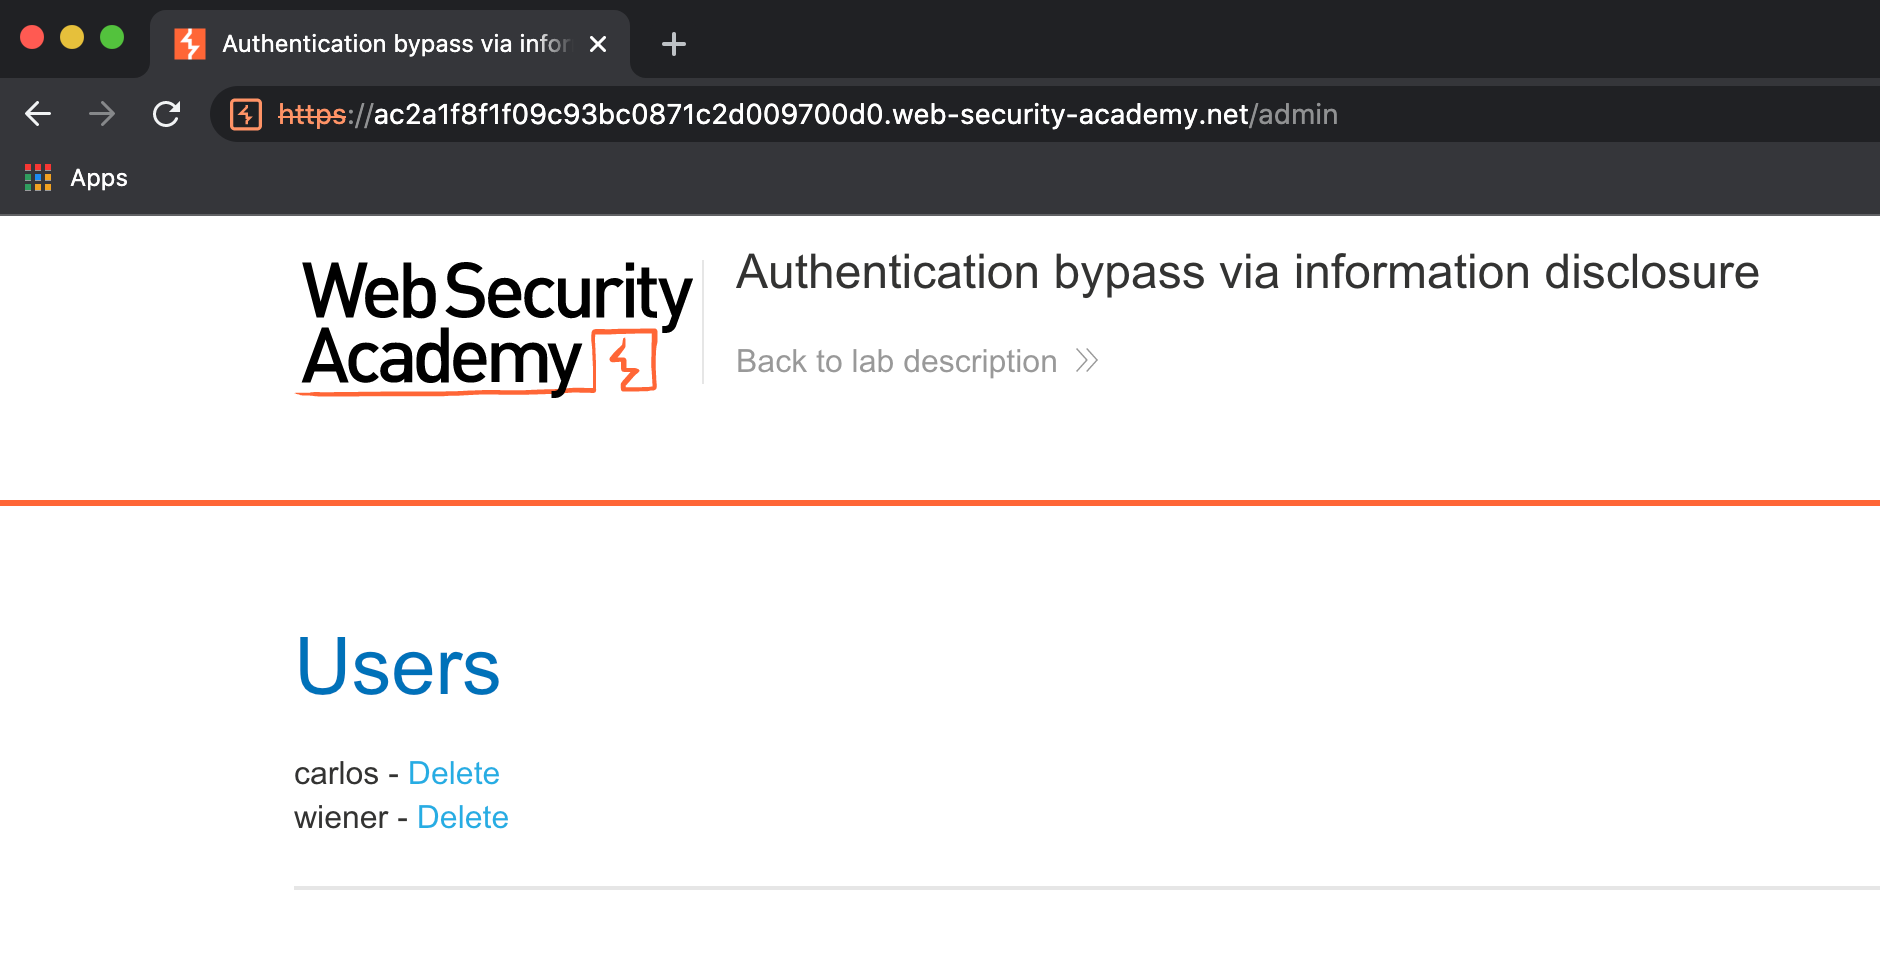Click the double chevron beside Back to lab description
1880x976 pixels.
(1087, 361)
